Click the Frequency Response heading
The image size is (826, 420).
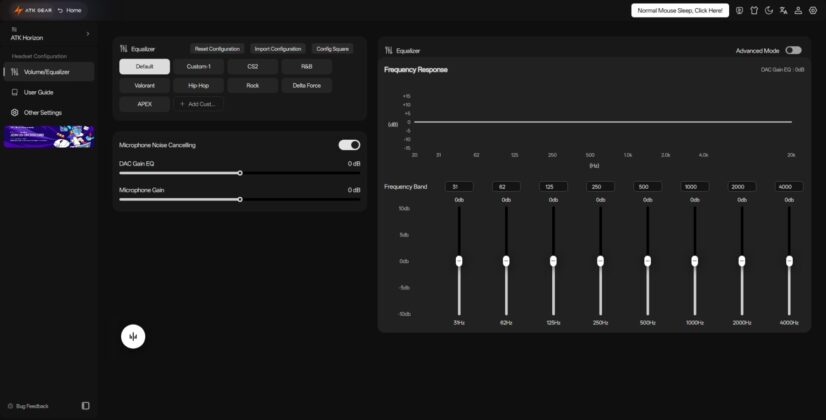416,70
